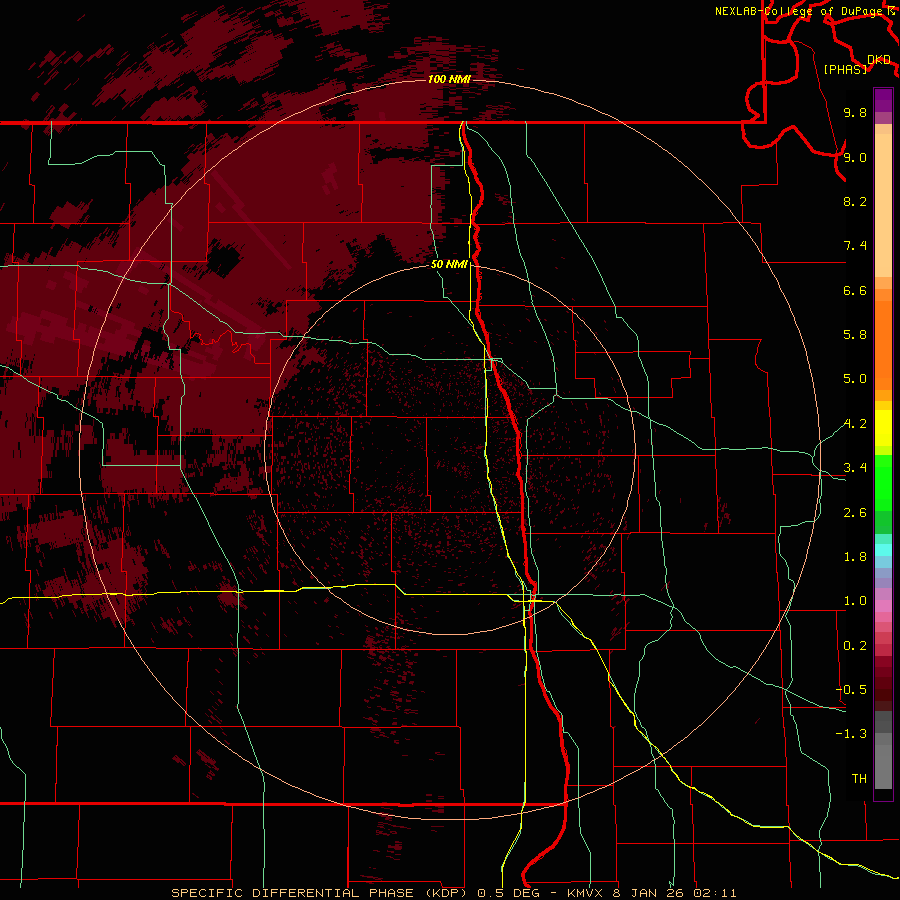Click the peach swatch near 8.2 on the color bar

(x=883, y=205)
